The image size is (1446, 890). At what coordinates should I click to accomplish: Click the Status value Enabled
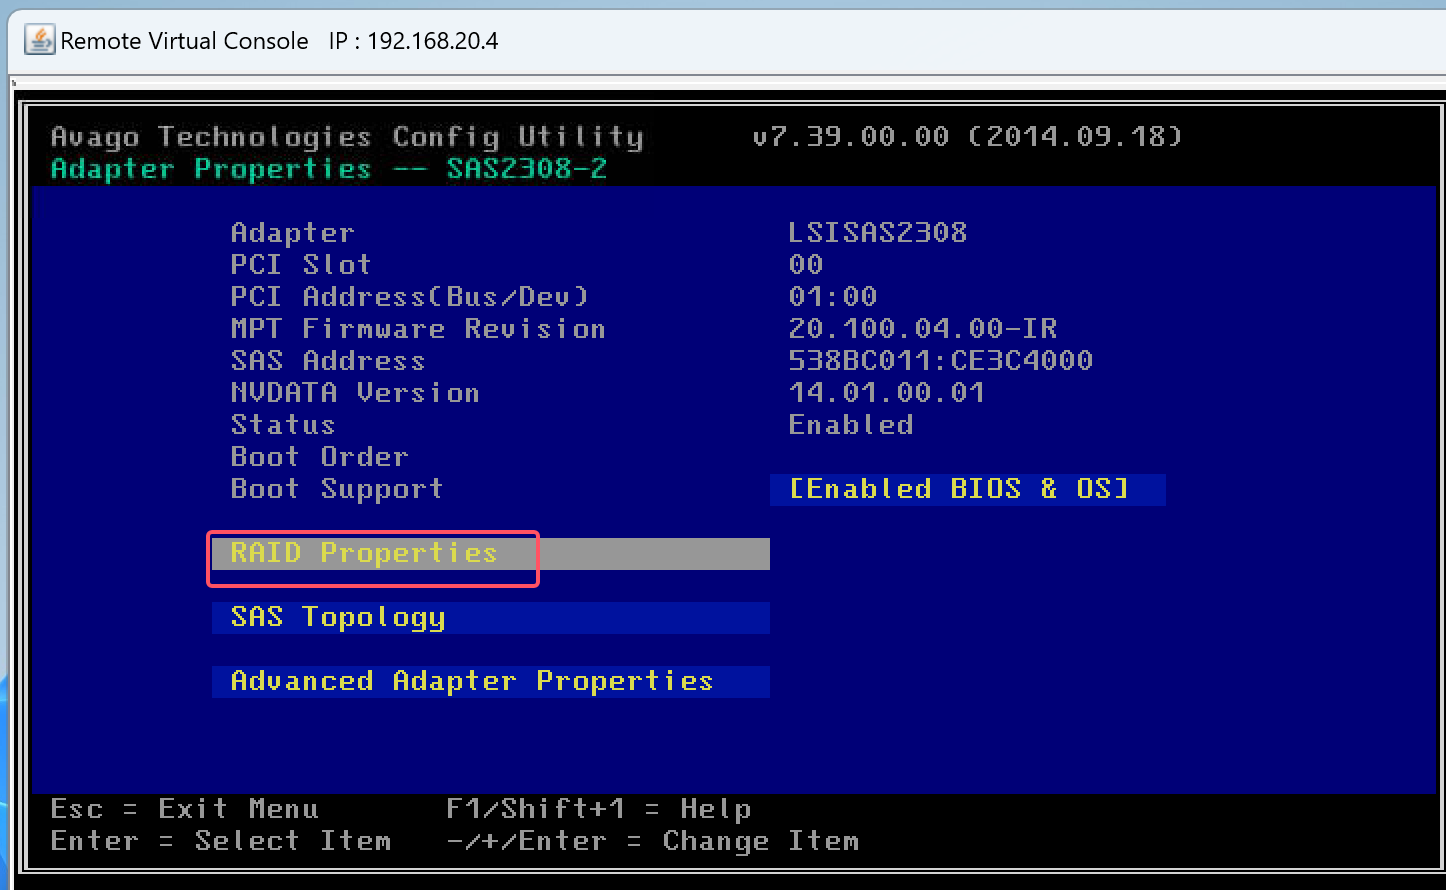tap(850, 425)
